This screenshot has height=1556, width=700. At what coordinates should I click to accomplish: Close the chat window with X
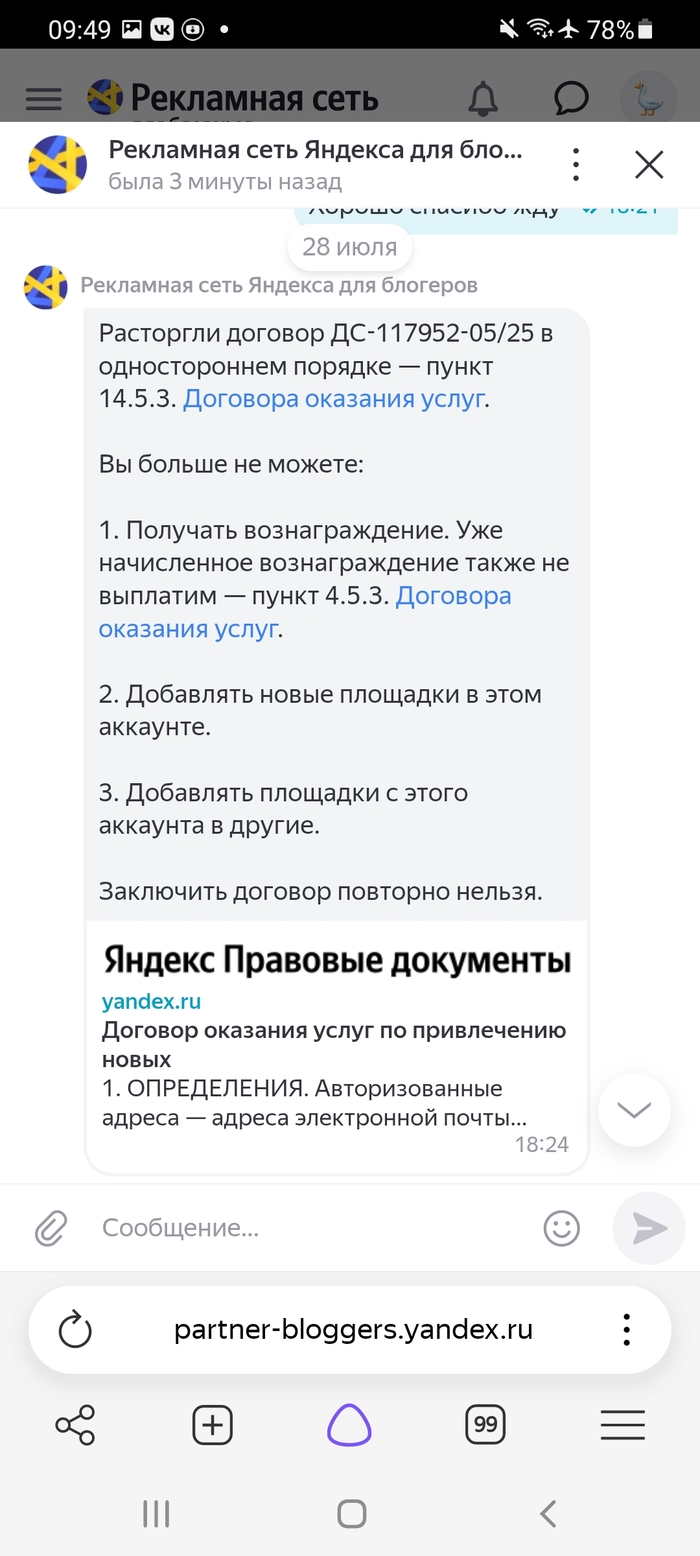click(649, 165)
